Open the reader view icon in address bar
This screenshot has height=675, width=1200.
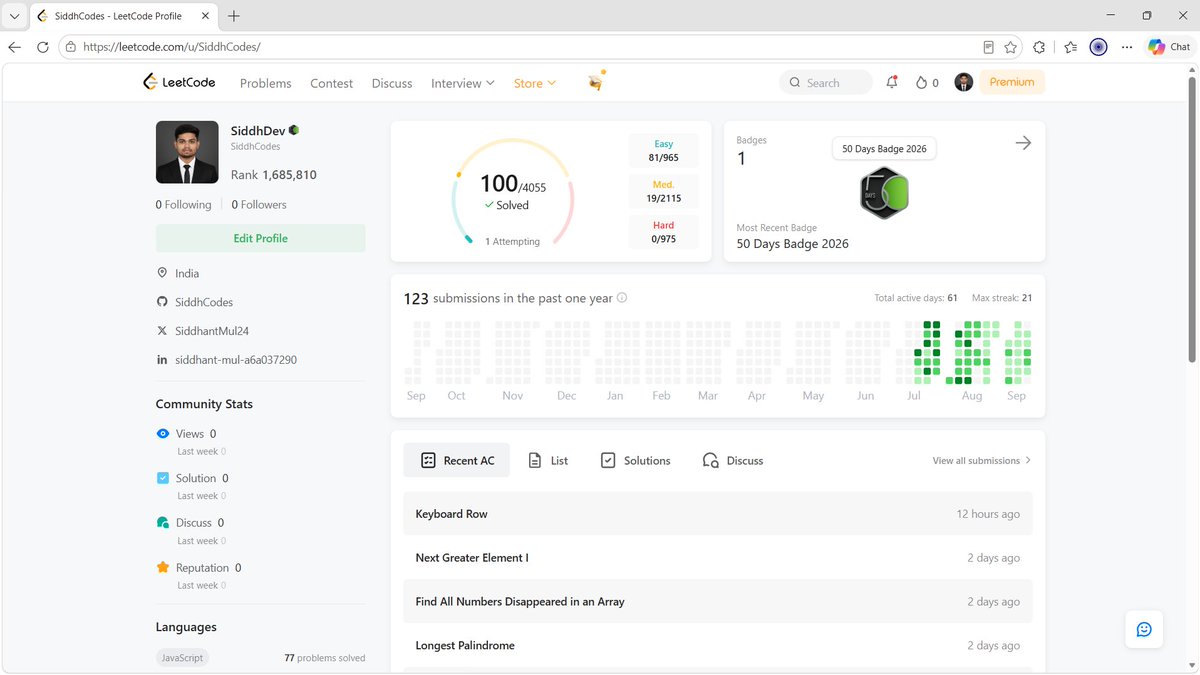(988, 47)
